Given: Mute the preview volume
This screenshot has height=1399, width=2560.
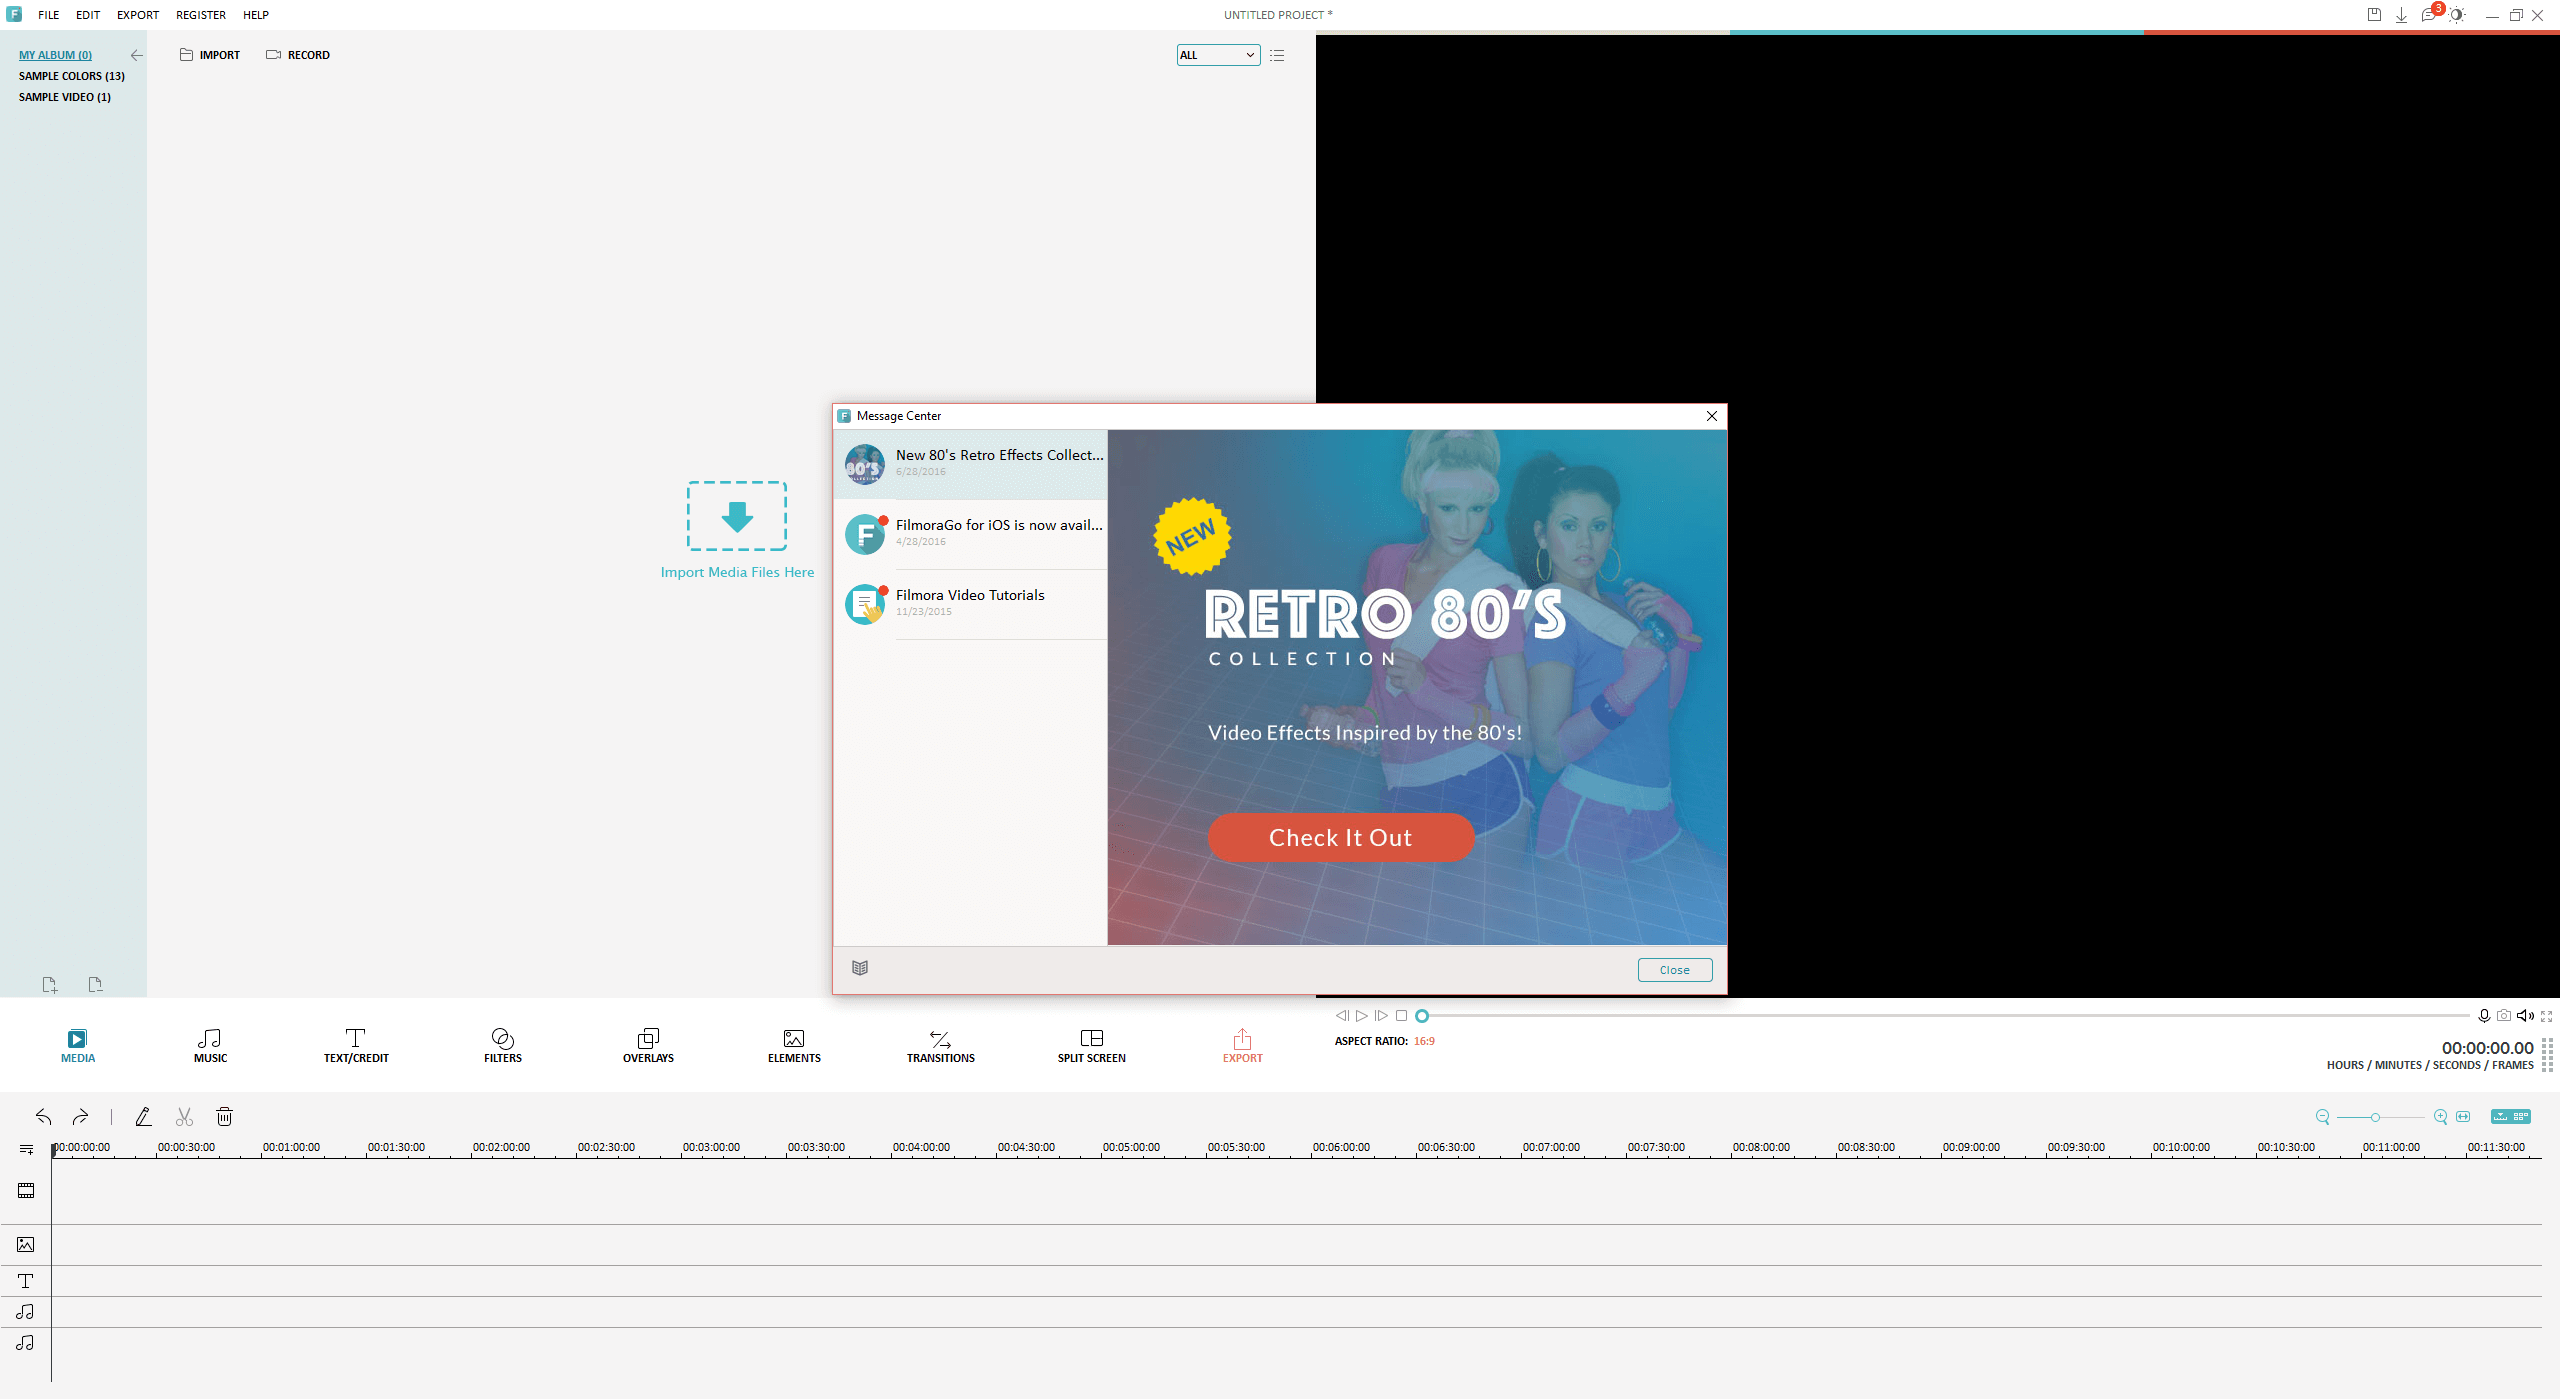Looking at the screenshot, I should pos(2525,1016).
